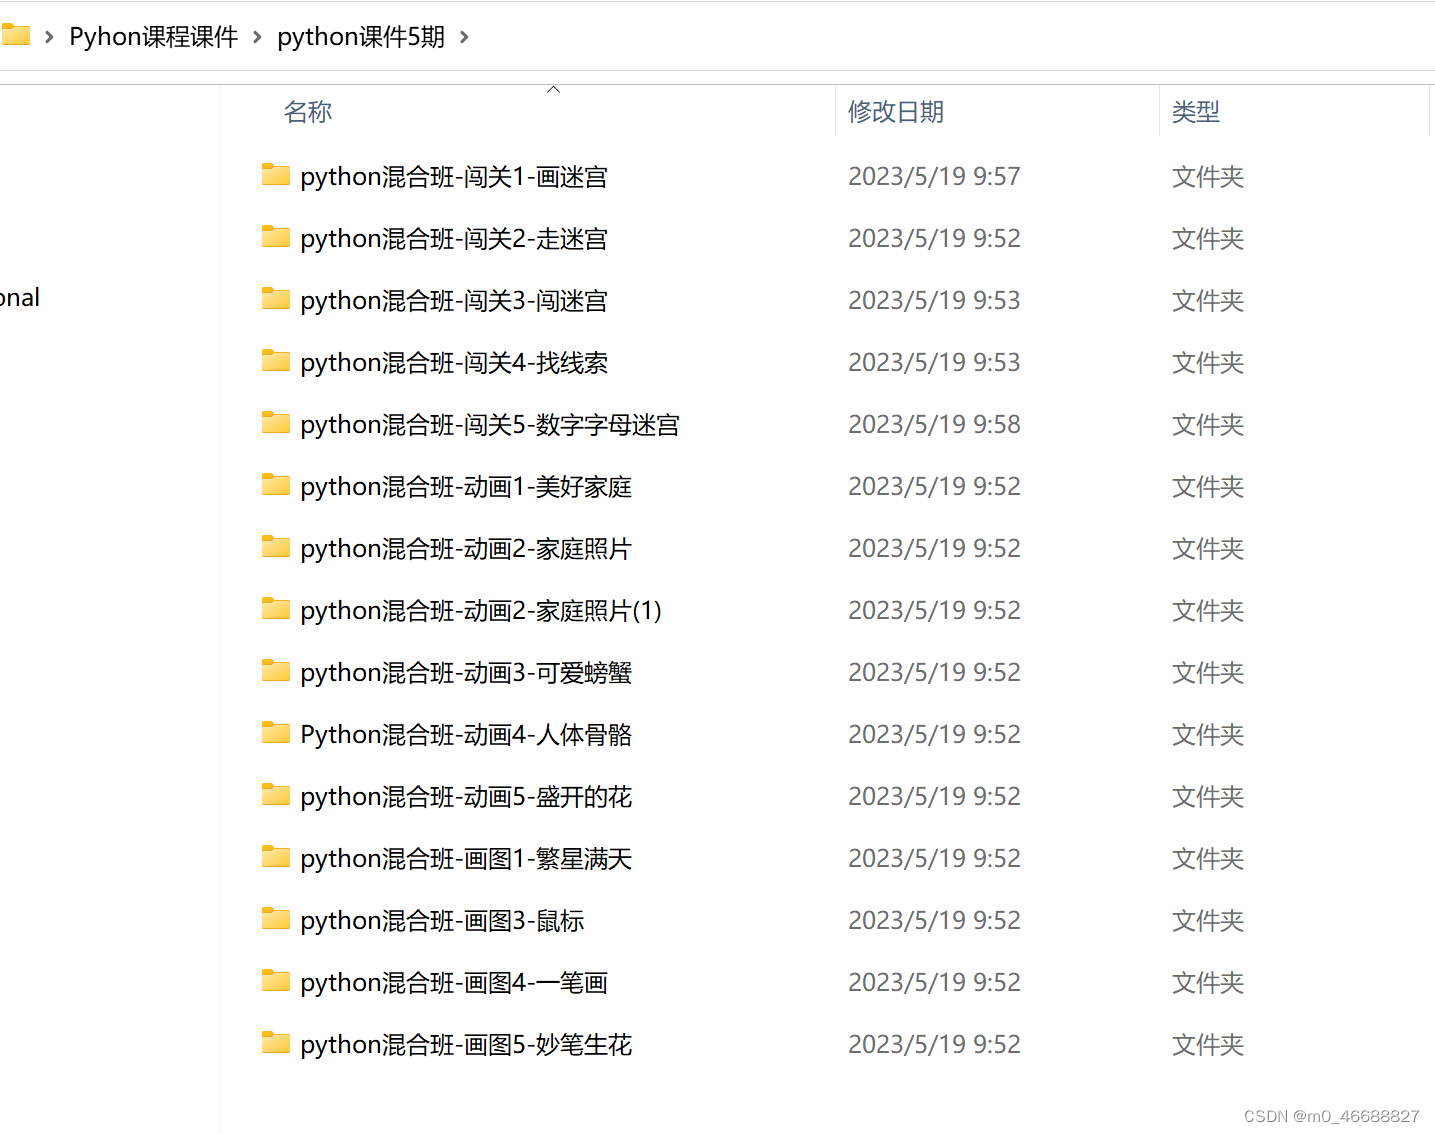The height and width of the screenshot is (1134, 1435).
Task: Click modified date of 画图5-妙笔生花 row
Action: pyautogui.click(x=934, y=1045)
